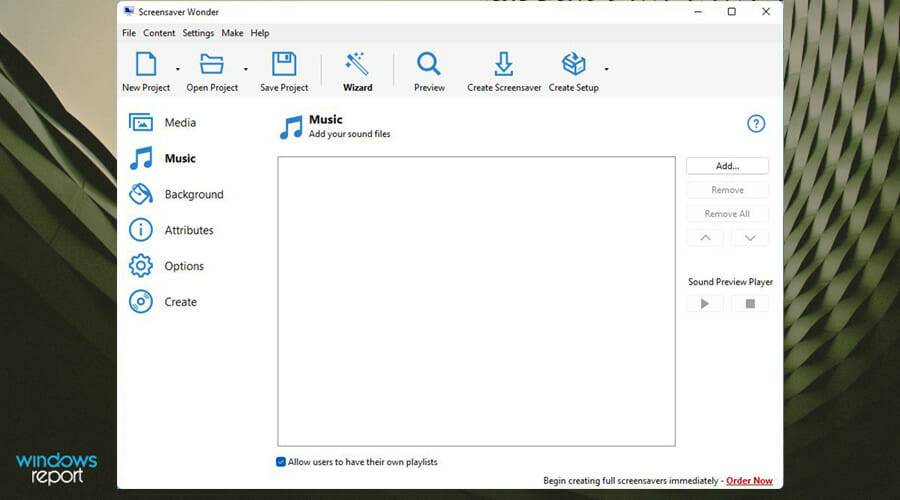Switch to the Background section in sidebar
900x500 pixels.
(x=193, y=195)
